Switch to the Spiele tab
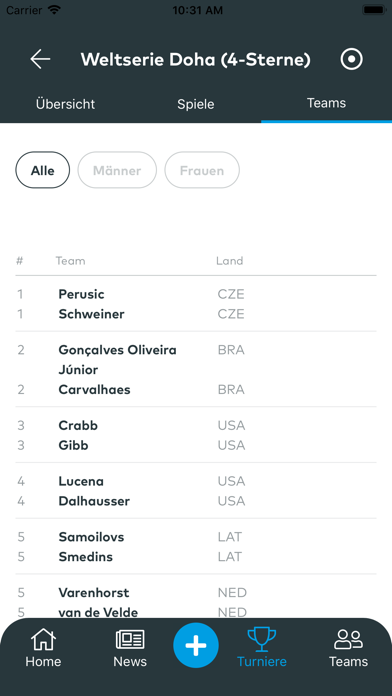This screenshot has width=392, height=696. (196, 104)
